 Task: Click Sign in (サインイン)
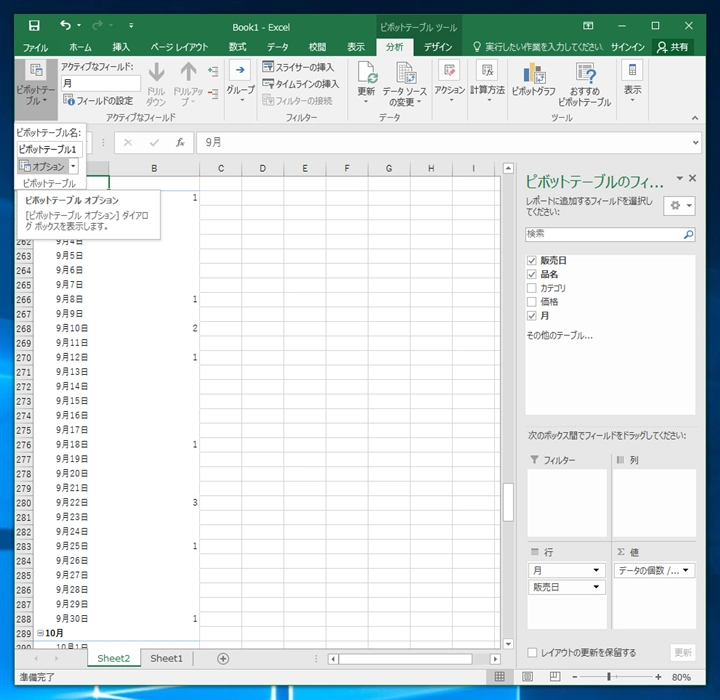627,47
